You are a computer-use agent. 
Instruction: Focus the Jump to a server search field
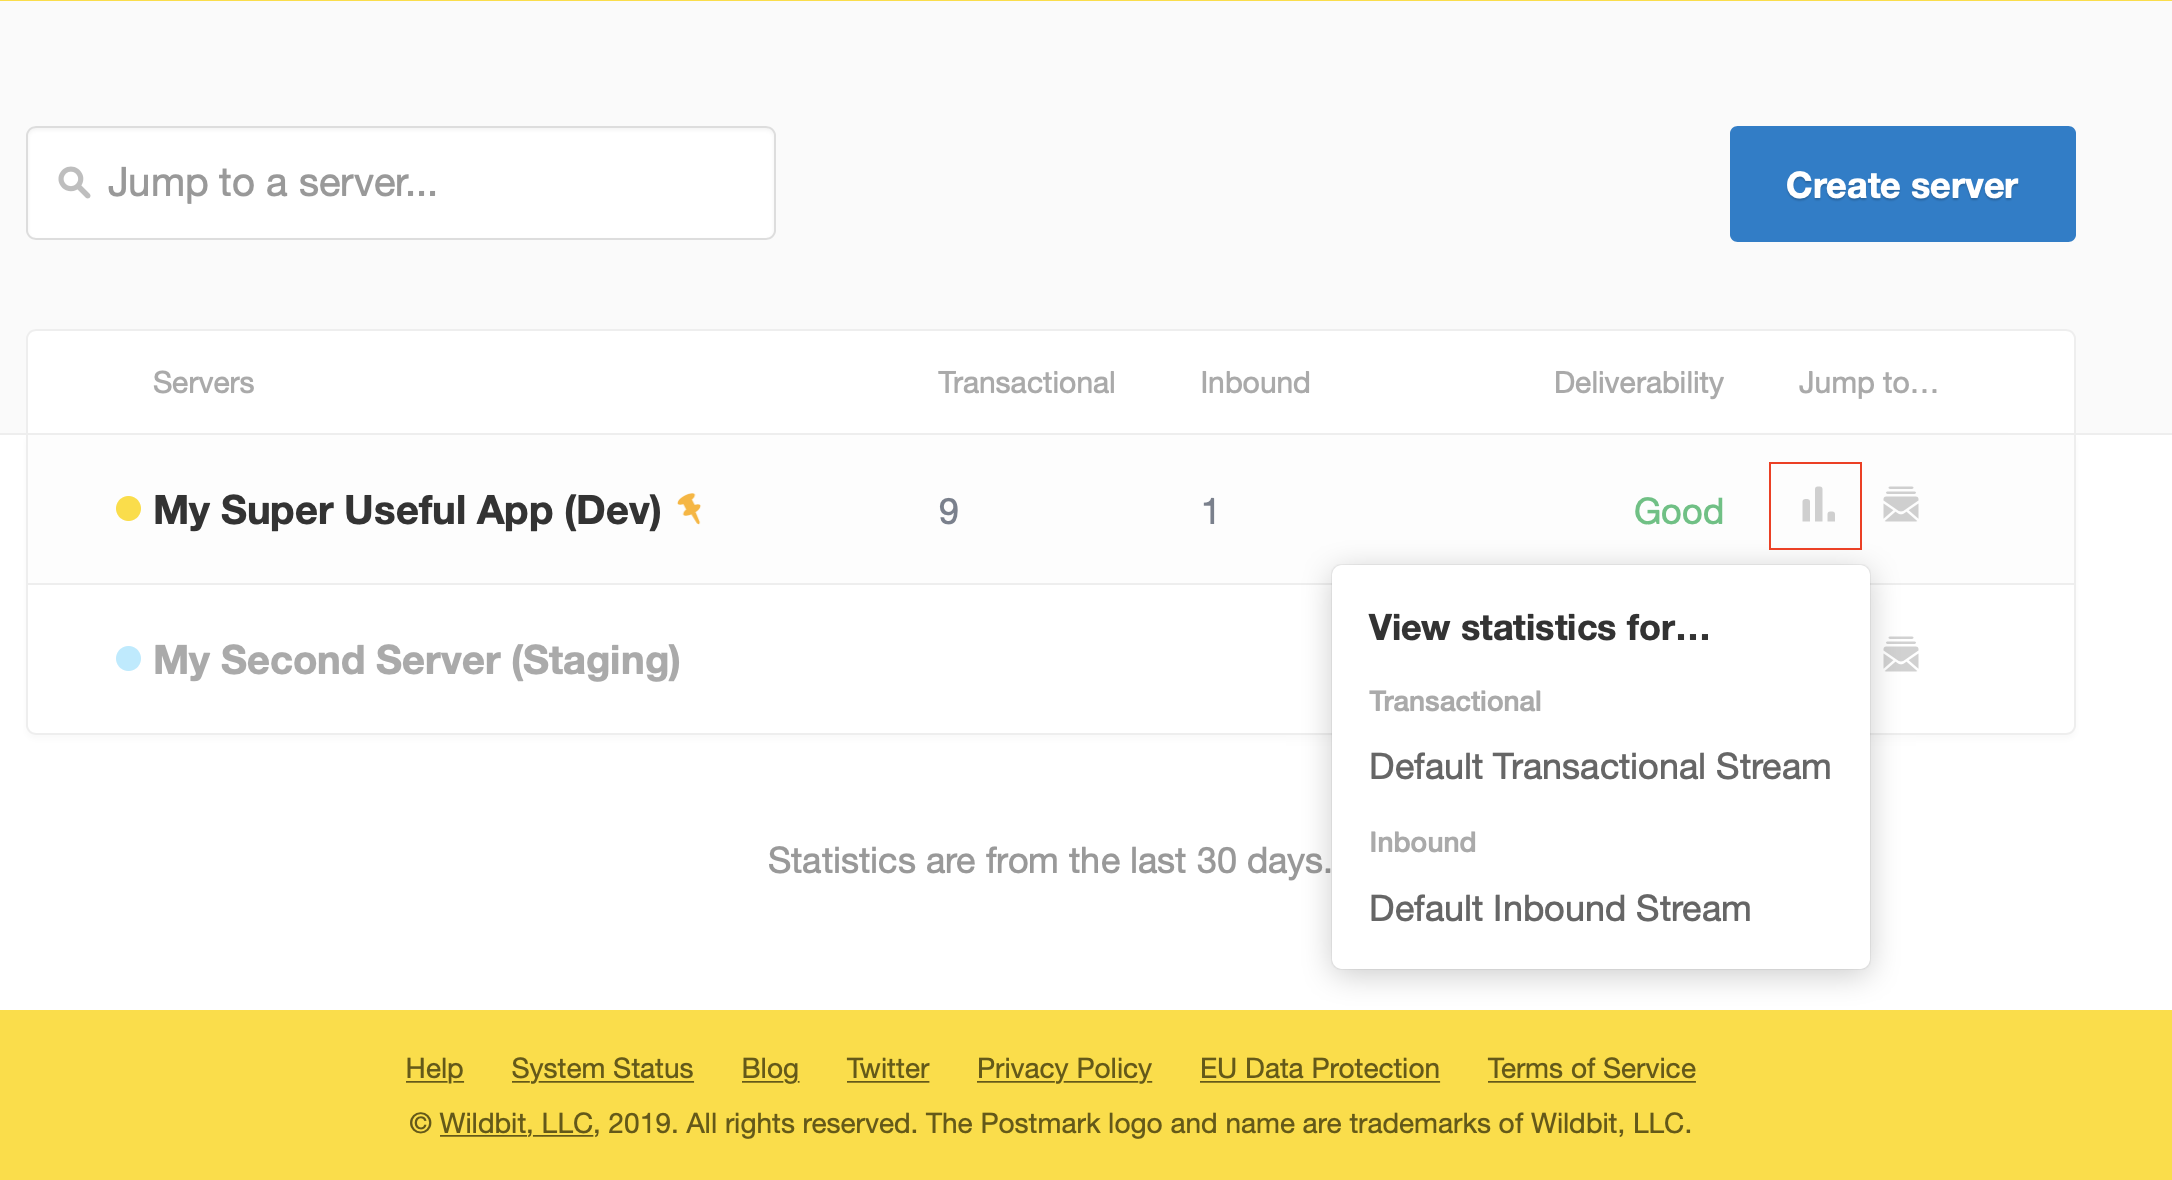coord(401,183)
